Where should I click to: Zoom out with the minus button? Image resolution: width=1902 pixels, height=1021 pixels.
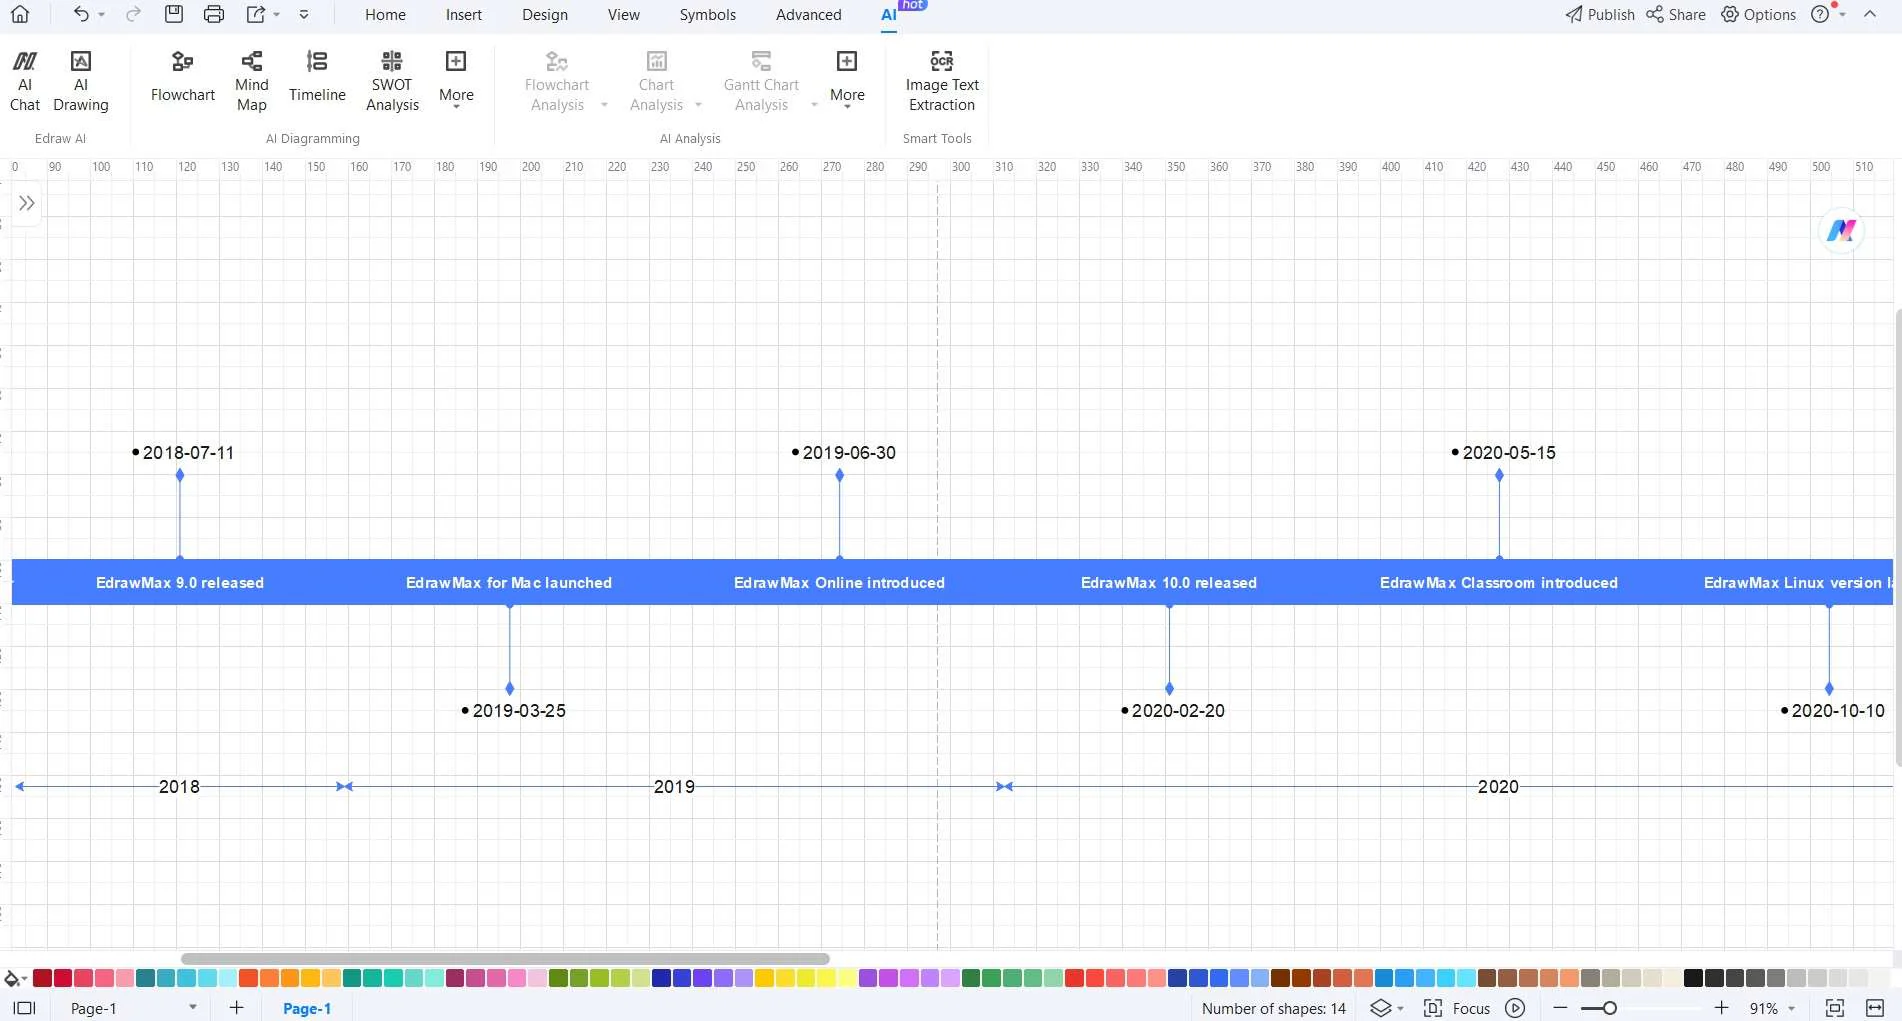click(x=1560, y=1008)
